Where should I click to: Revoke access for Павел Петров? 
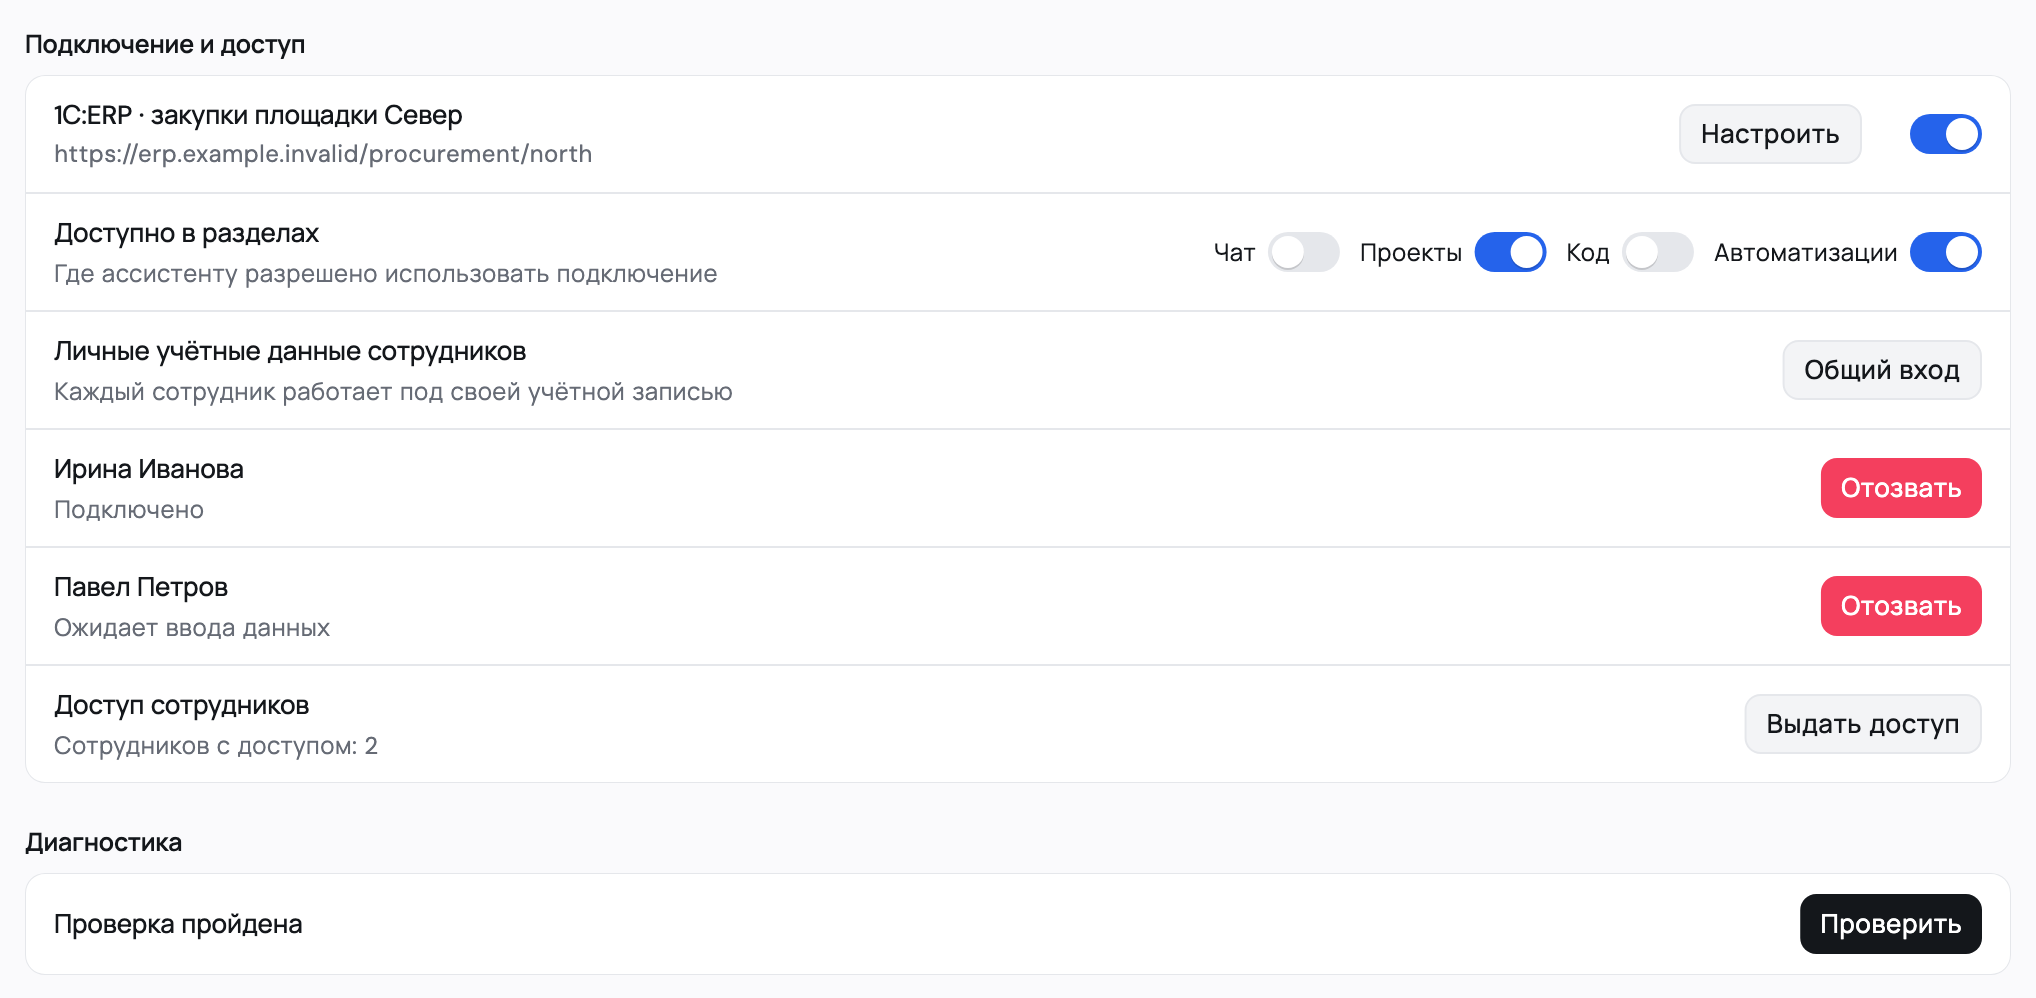1900,606
